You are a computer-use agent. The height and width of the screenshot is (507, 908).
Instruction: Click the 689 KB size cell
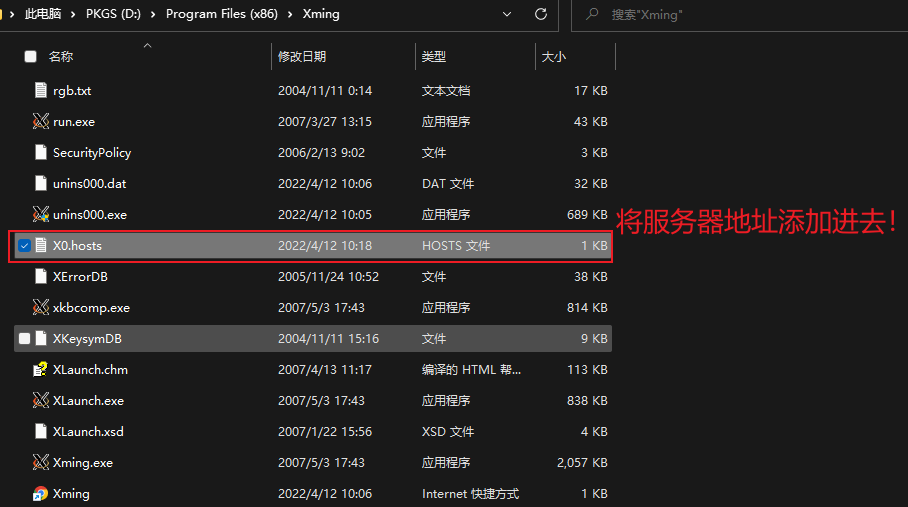pyautogui.click(x=587, y=214)
